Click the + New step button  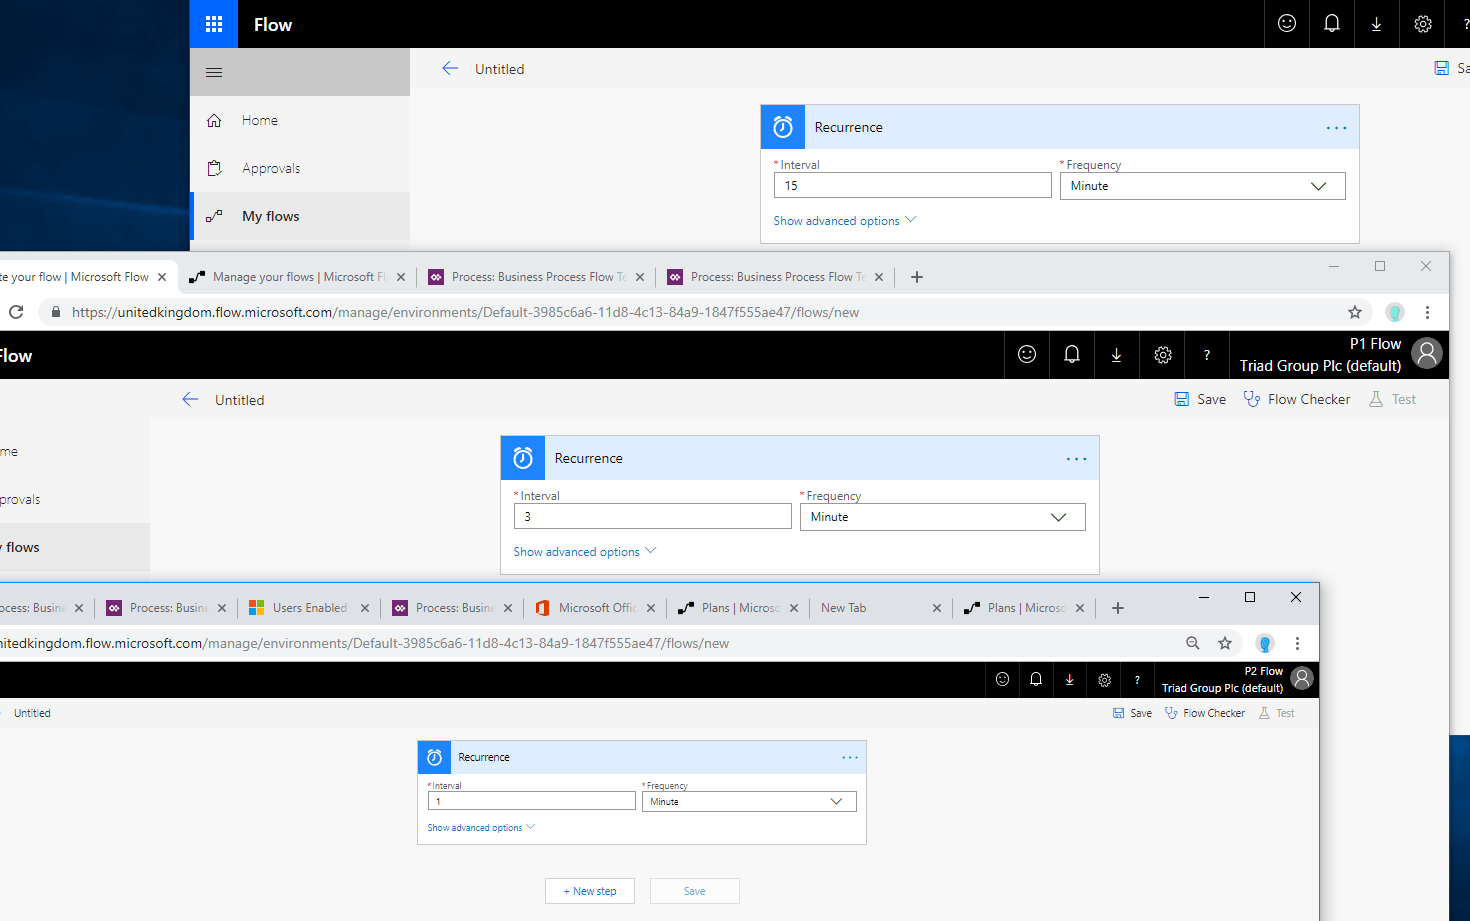coord(590,891)
